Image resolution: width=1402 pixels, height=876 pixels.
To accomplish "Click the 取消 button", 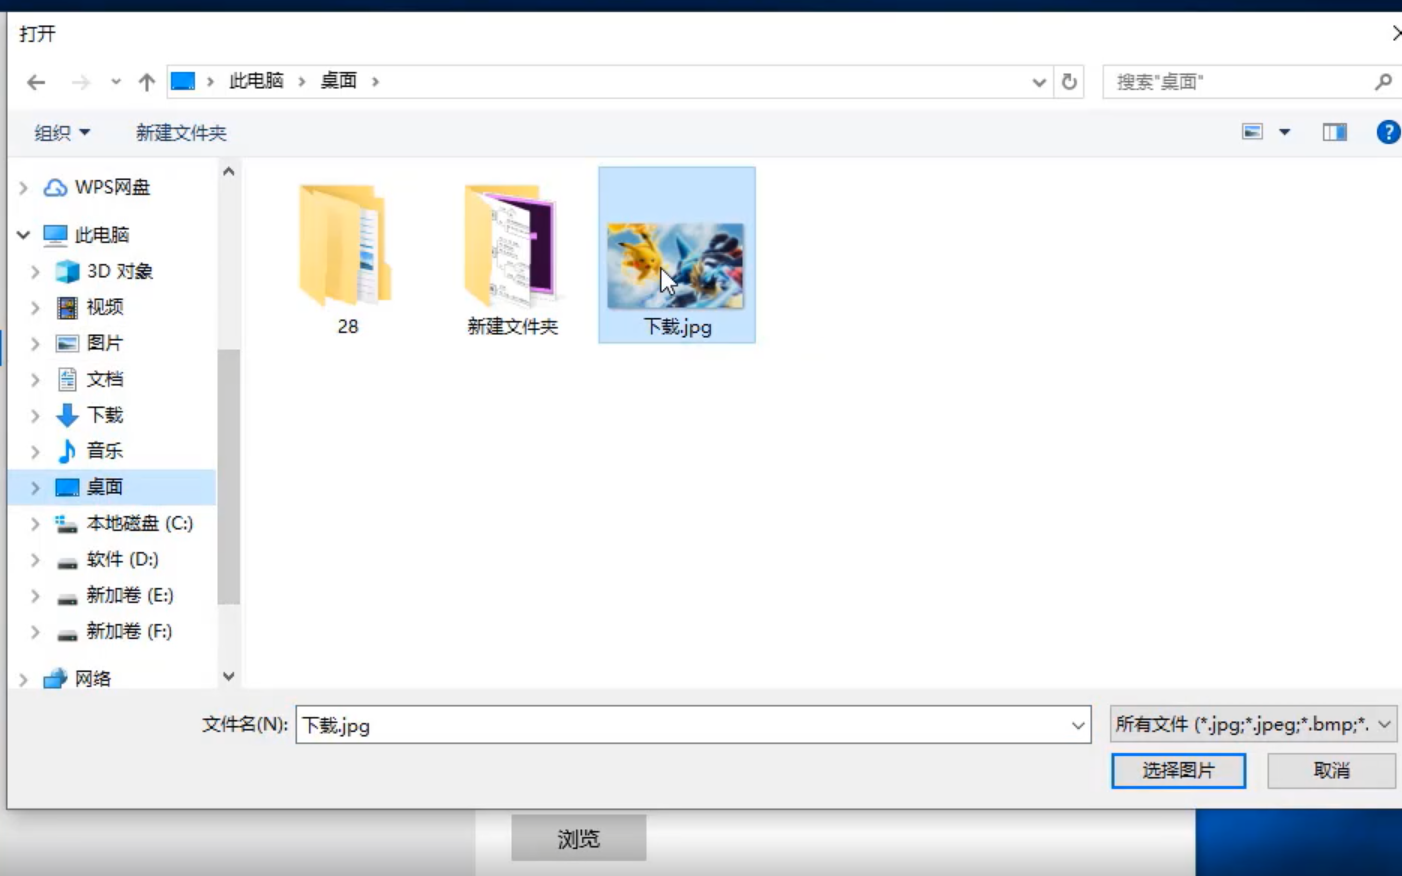I will (1331, 770).
